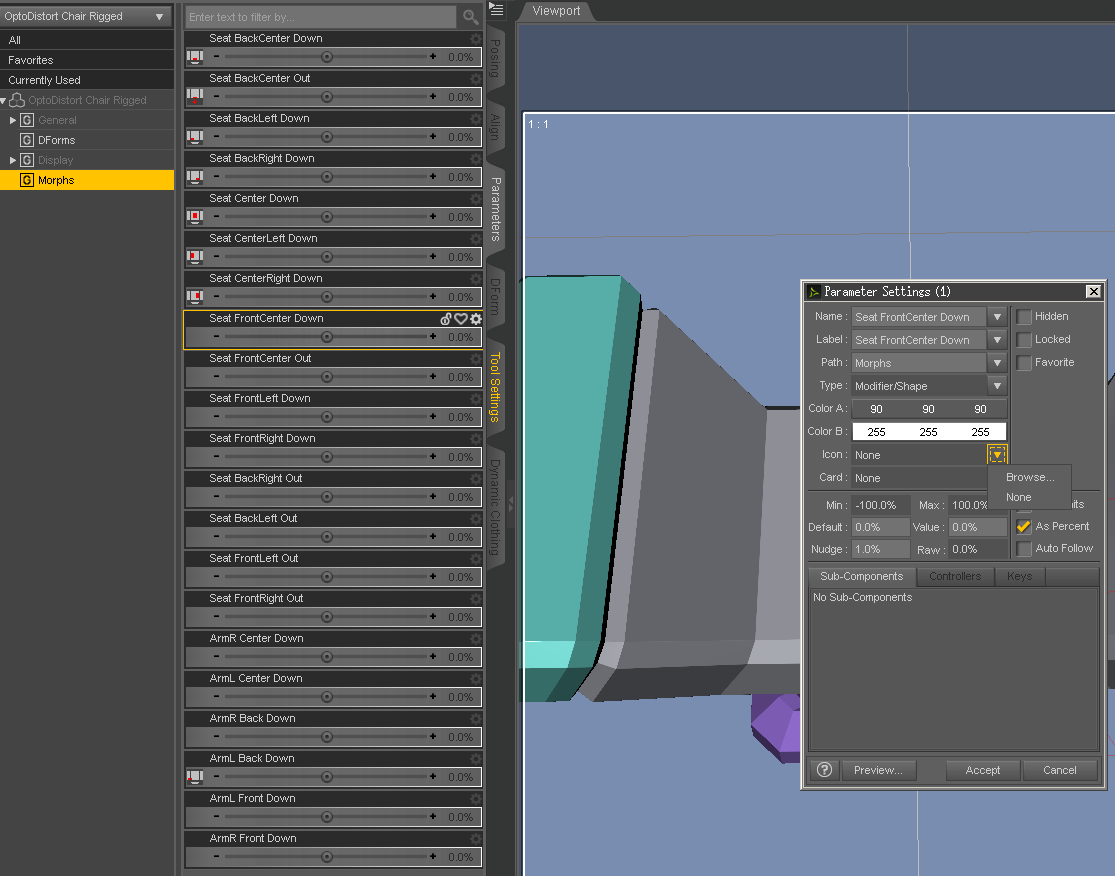Click the DForms group G icon
1115x876 pixels.
click(x=27, y=140)
